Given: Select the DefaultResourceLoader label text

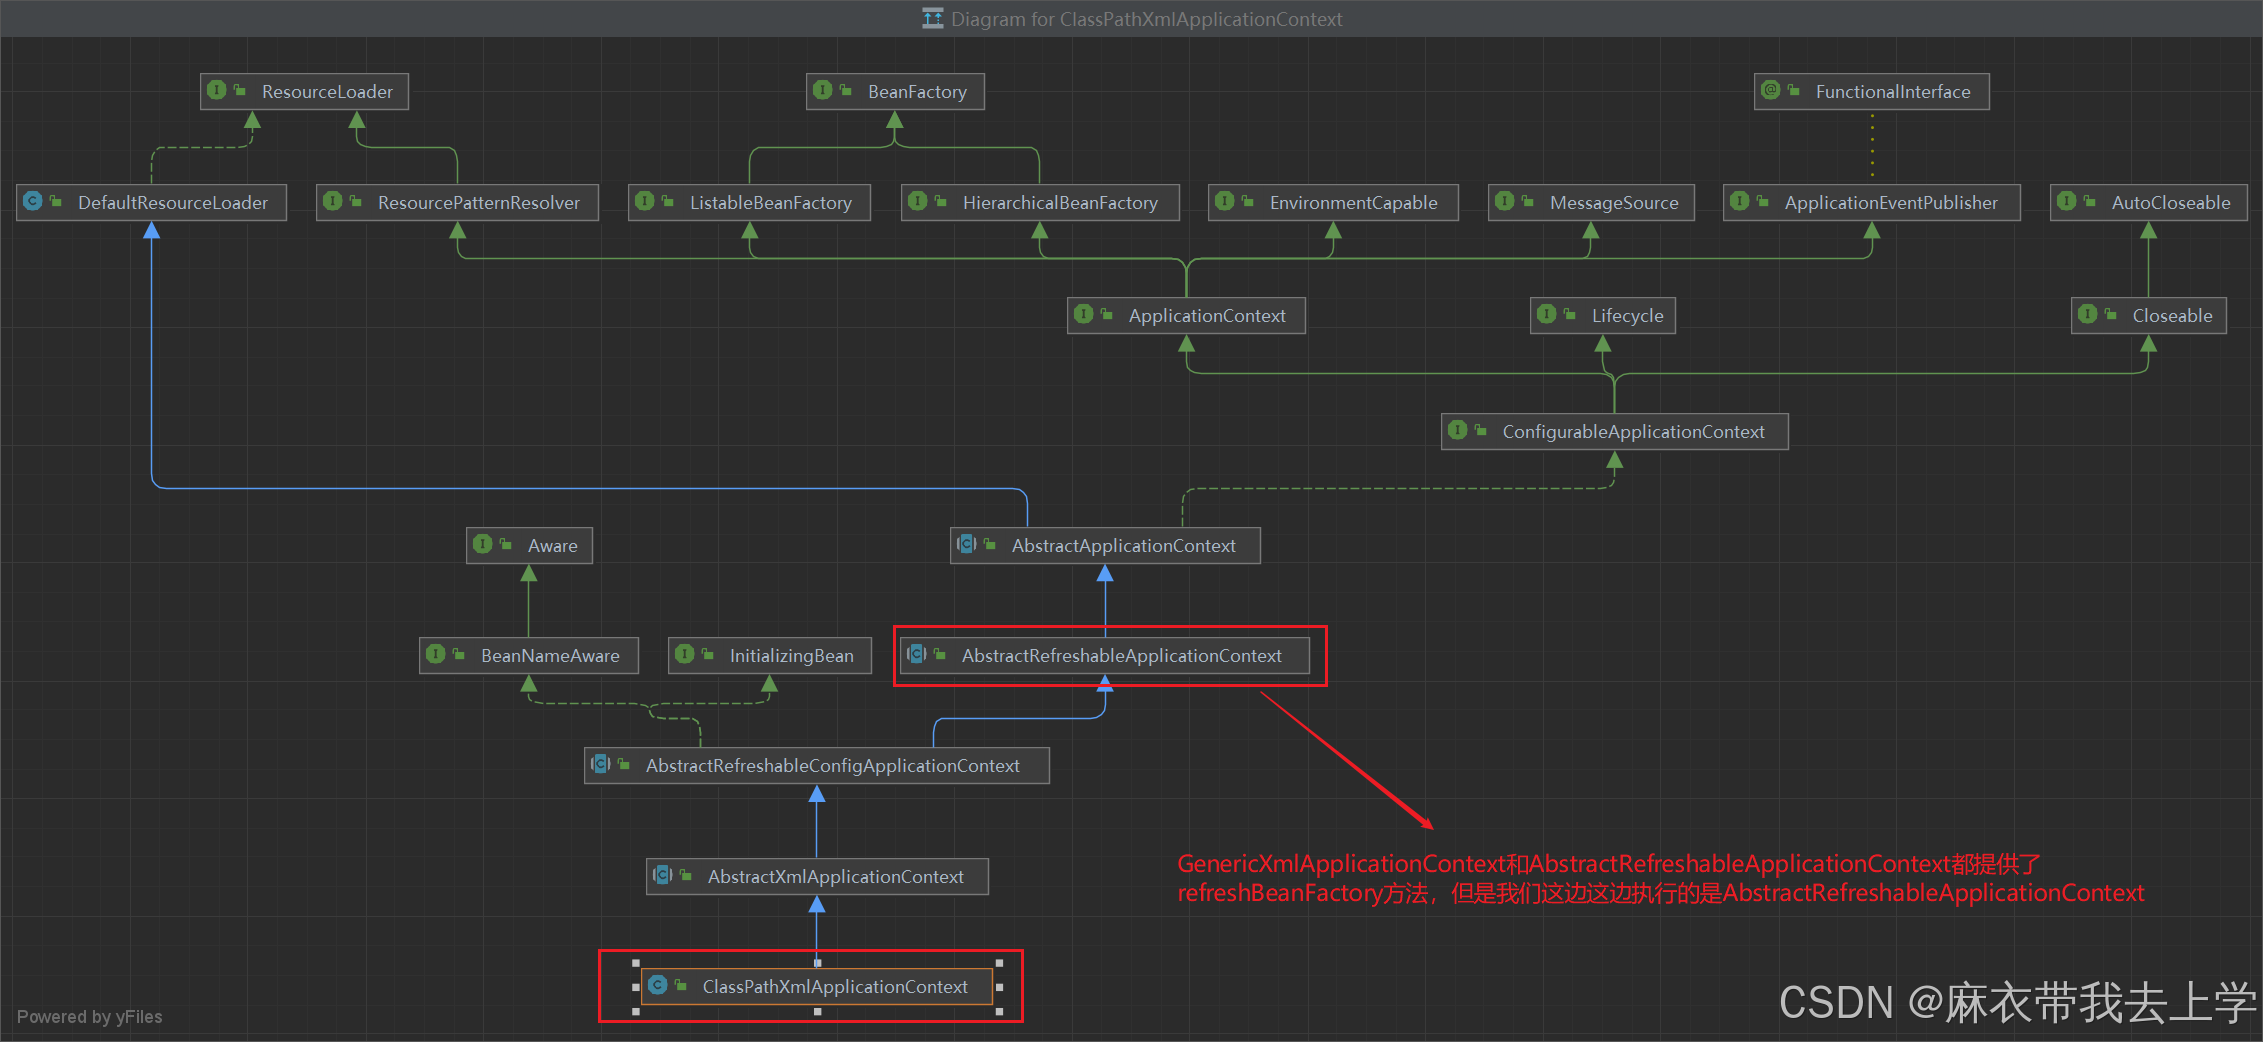Looking at the screenshot, I should [x=173, y=203].
